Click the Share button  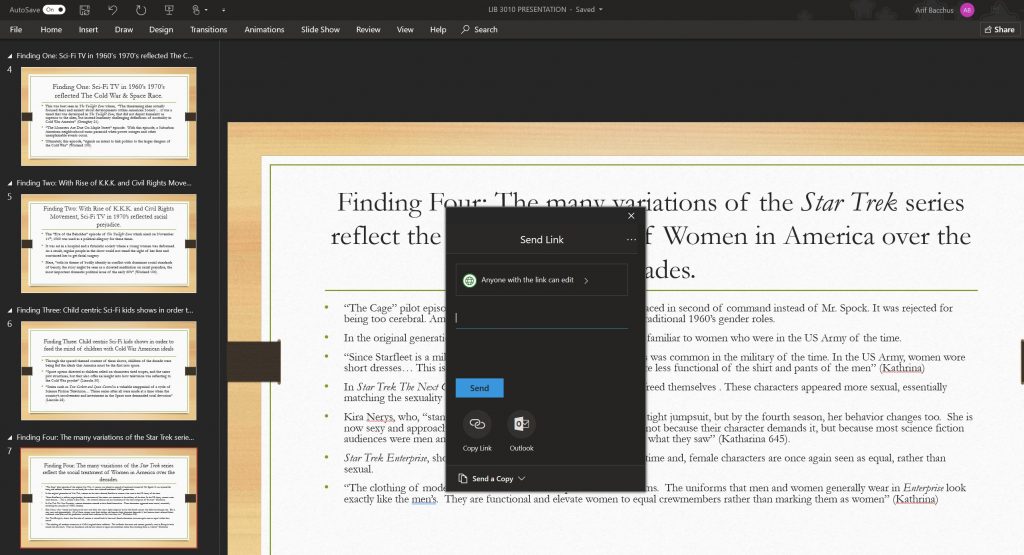pyautogui.click(x=999, y=29)
